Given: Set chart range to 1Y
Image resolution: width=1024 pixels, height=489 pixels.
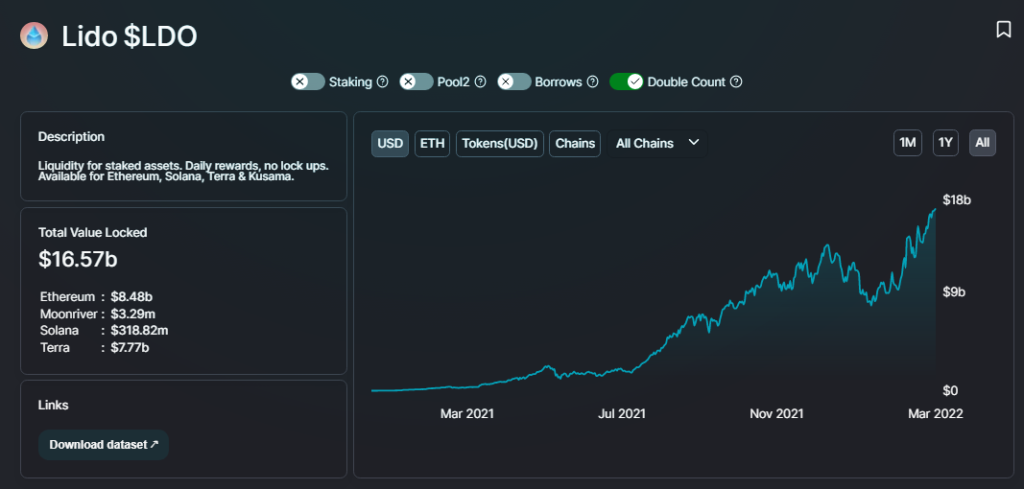Looking at the screenshot, I should click(x=946, y=143).
